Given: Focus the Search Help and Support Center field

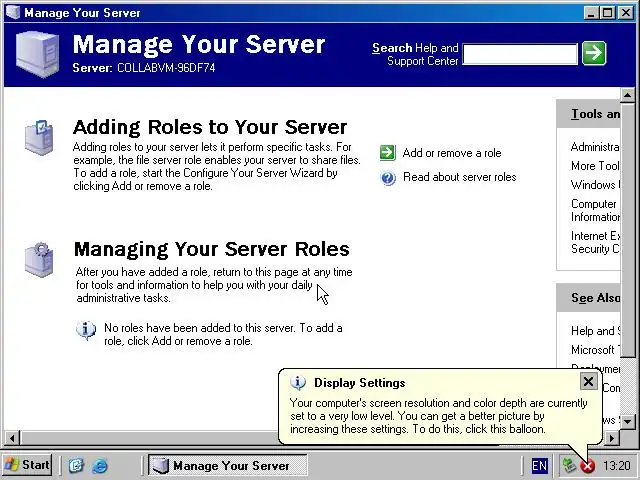Looking at the screenshot, I should 520,54.
